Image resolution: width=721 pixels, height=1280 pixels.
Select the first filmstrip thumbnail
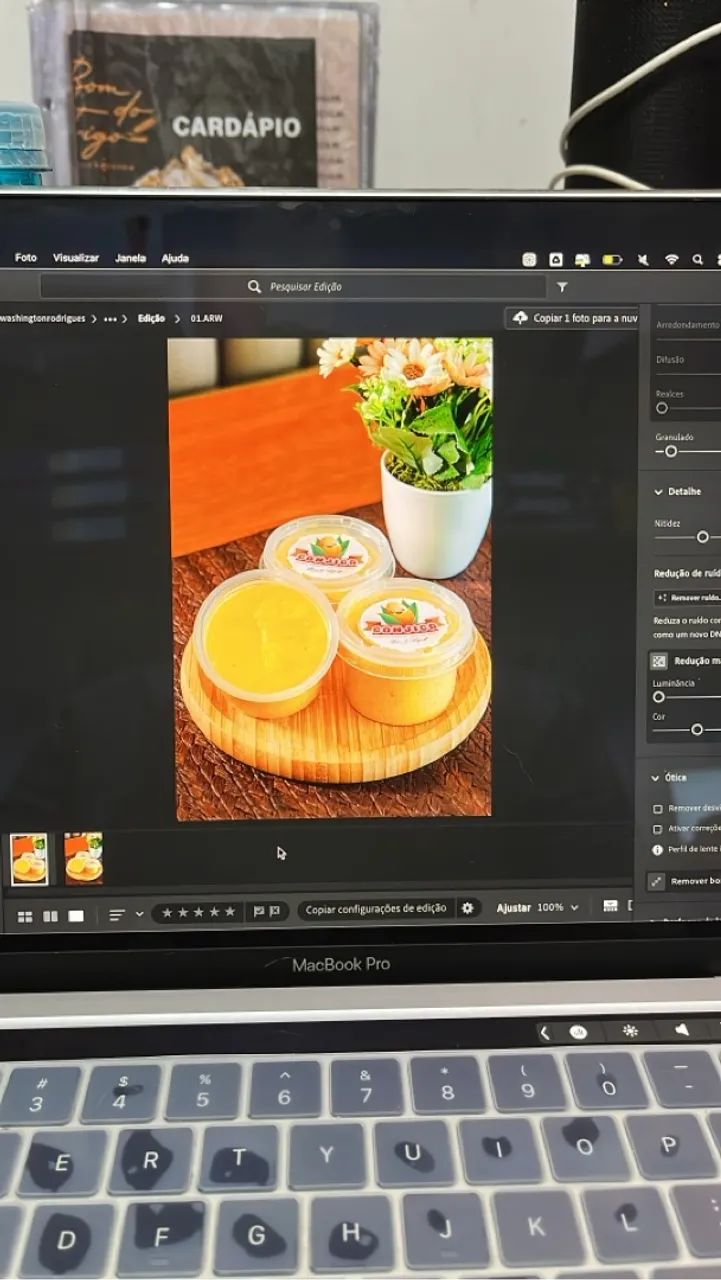[29, 858]
